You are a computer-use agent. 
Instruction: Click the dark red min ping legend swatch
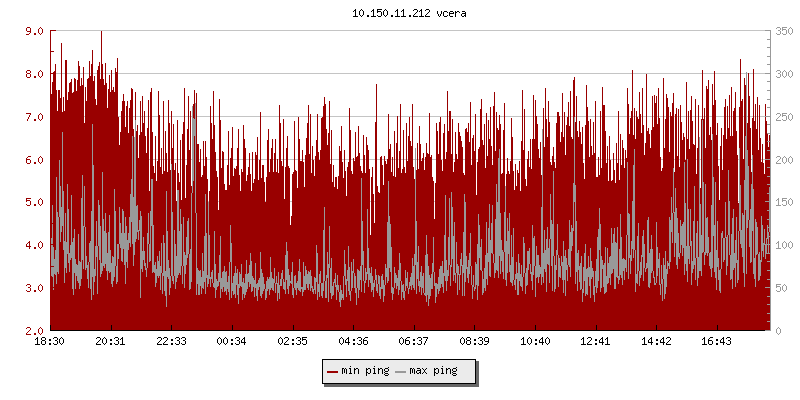point(333,371)
